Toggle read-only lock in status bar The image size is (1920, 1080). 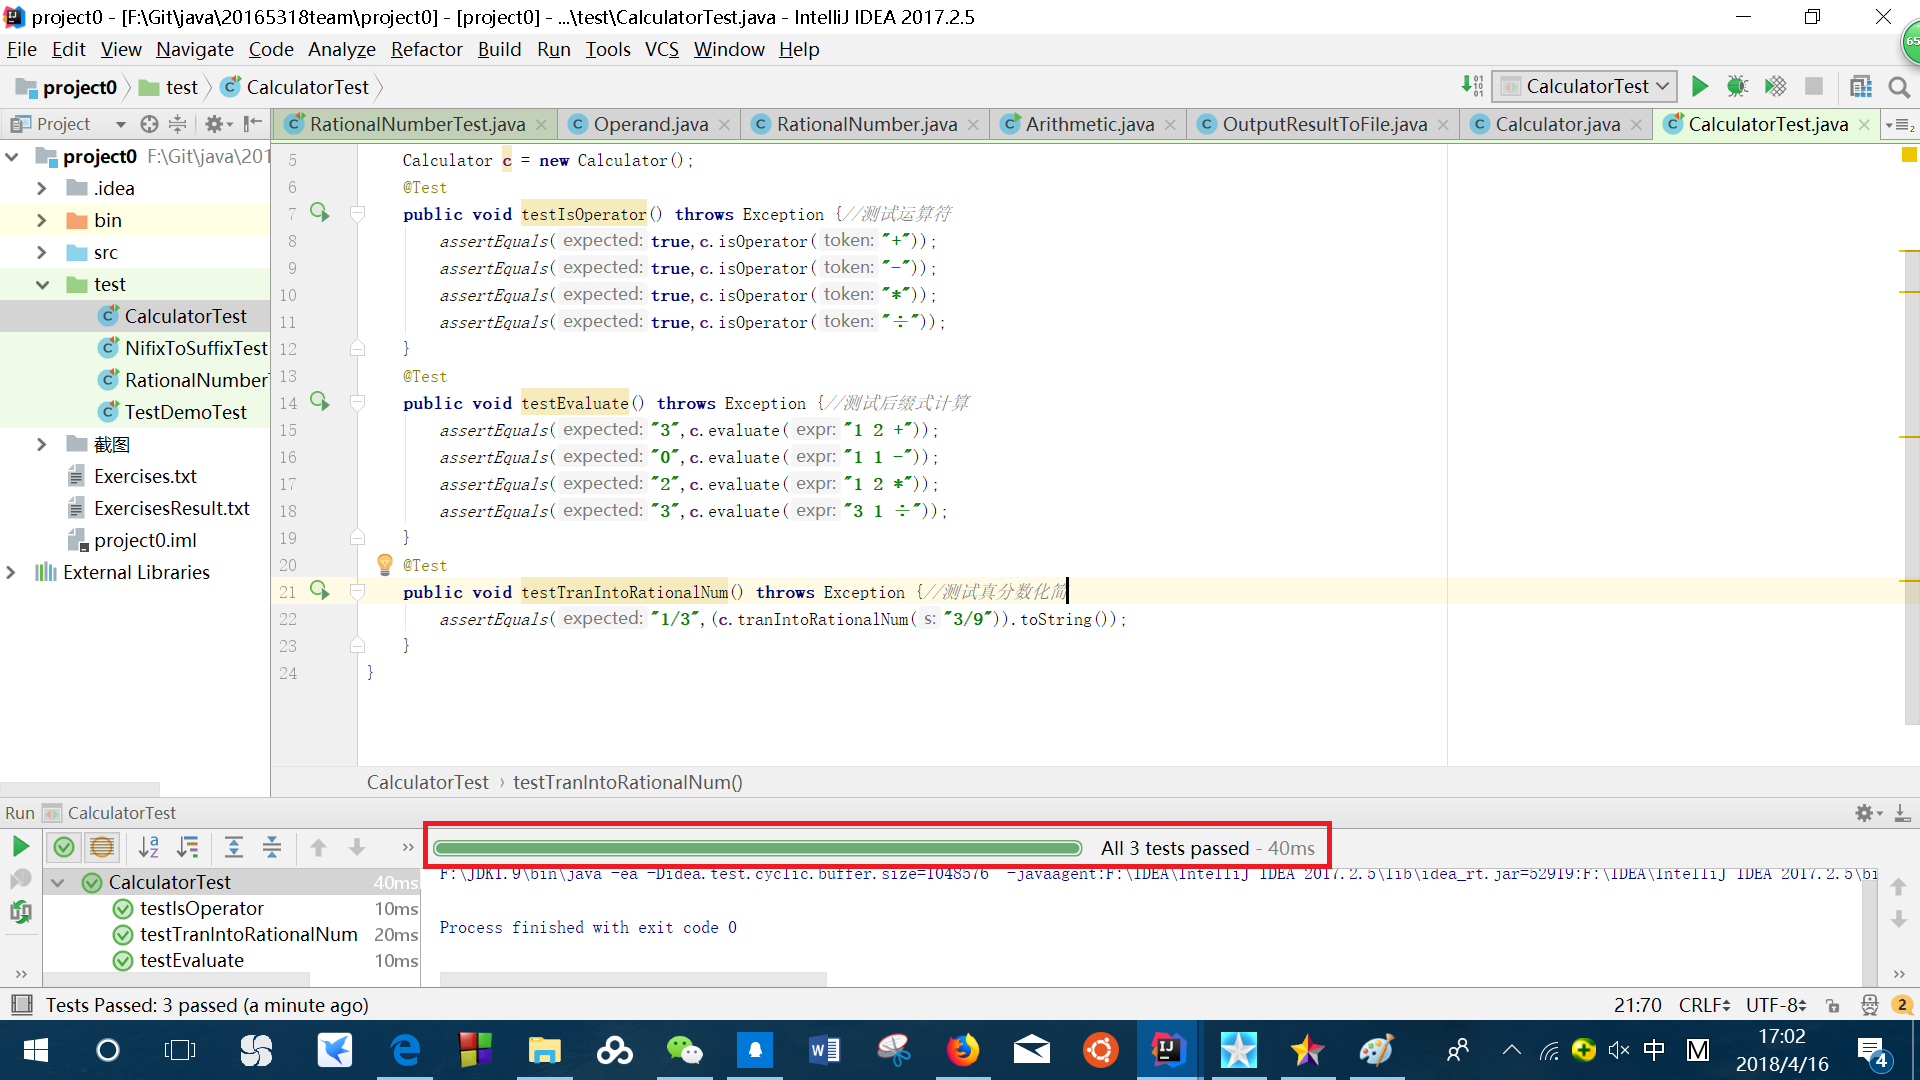pyautogui.click(x=1832, y=1005)
